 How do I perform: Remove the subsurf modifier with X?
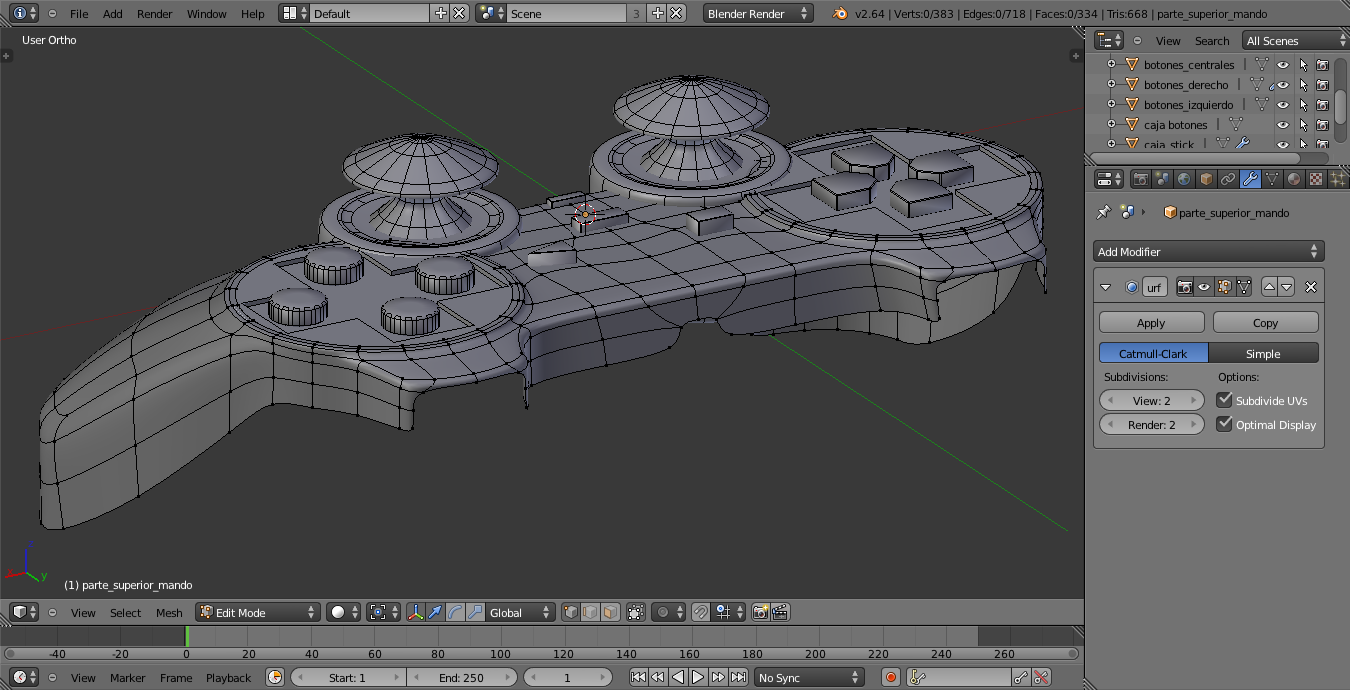point(1311,287)
